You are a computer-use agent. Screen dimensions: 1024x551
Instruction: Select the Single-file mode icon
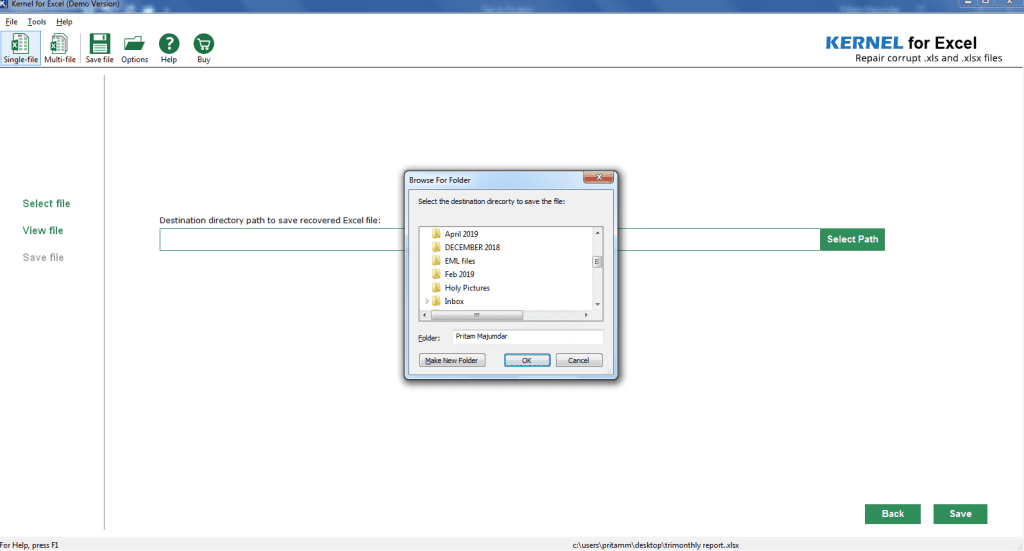[21, 47]
